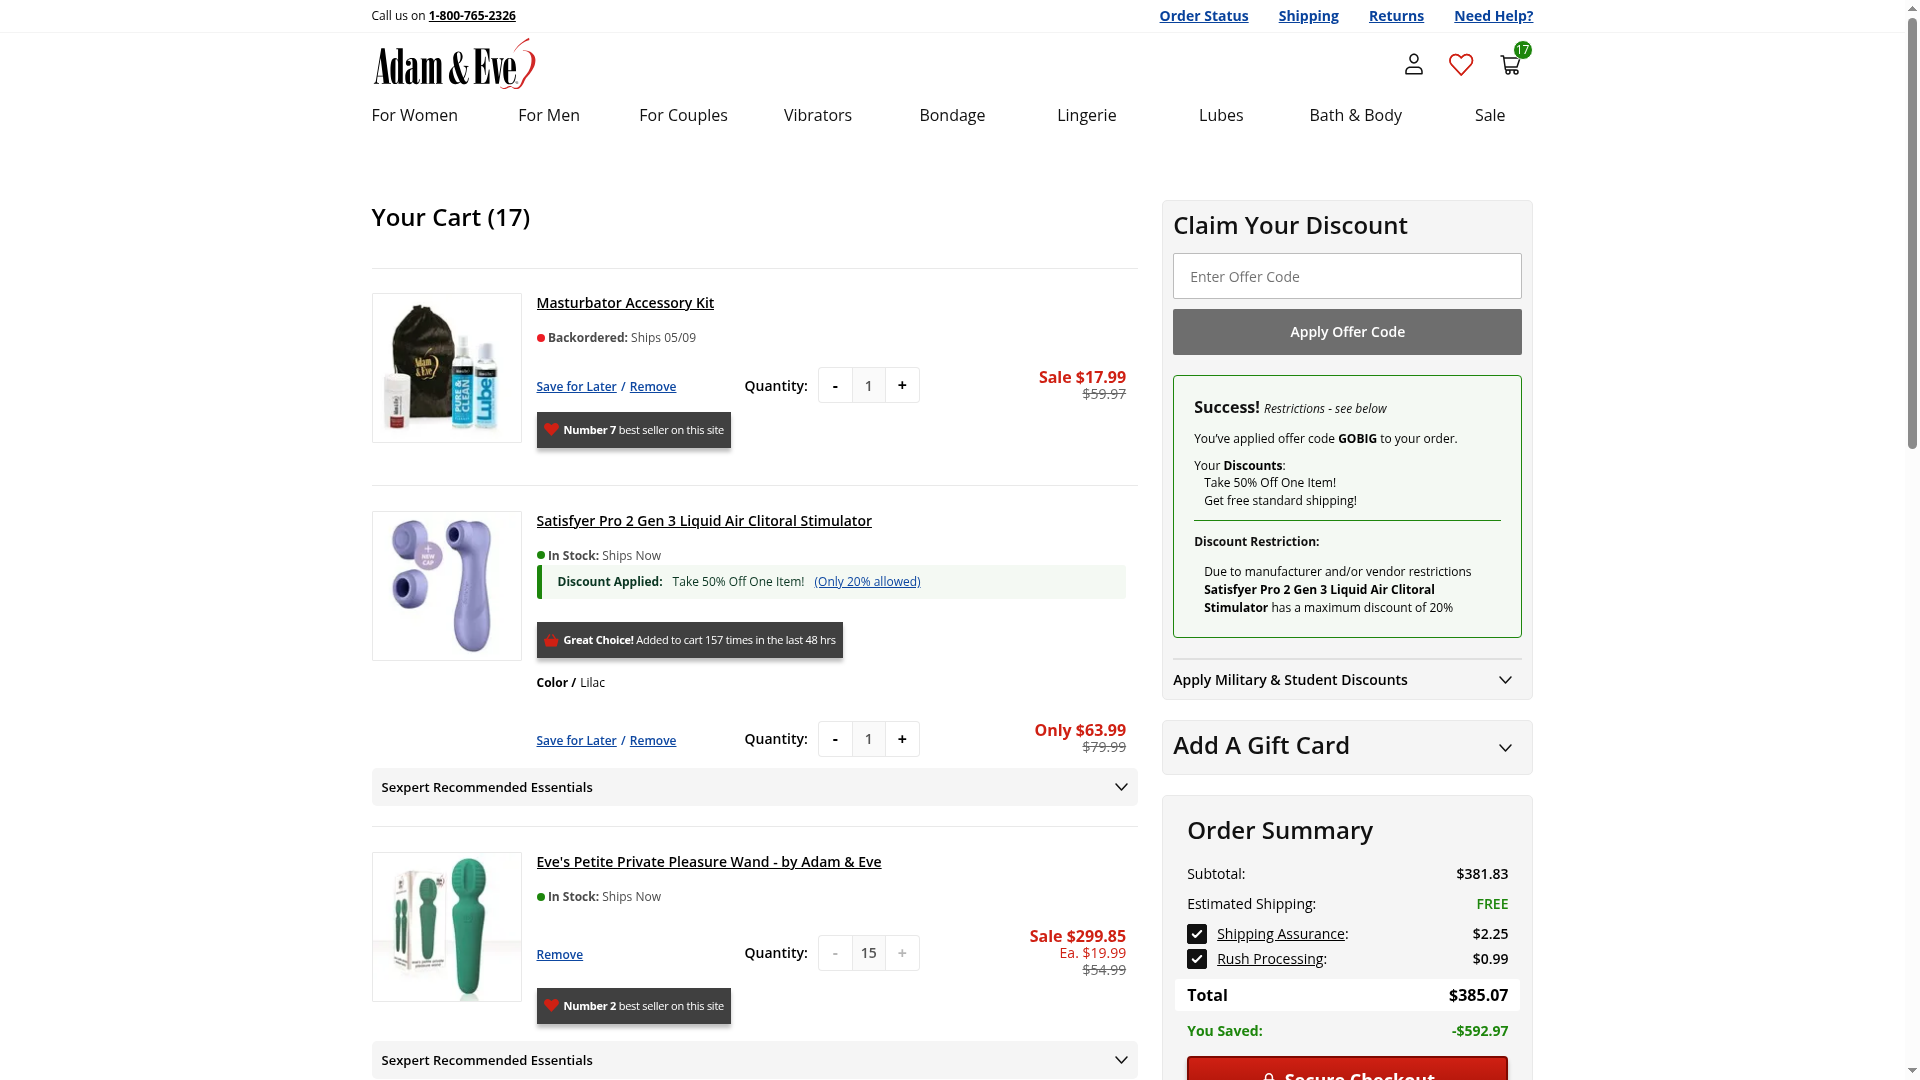Viewport: 1920px width, 1080px height.
Task: Open the shopping cart icon
Action: (x=1510, y=65)
